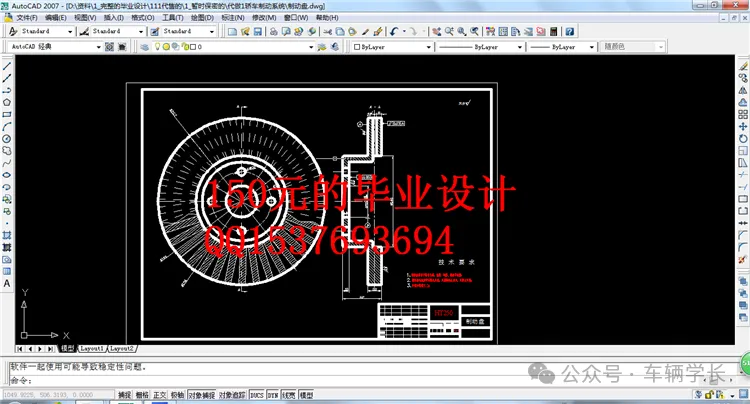Select the Line draw tool
This screenshot has width=750, height=404.
pyautogui.click(x=7, y=66)
